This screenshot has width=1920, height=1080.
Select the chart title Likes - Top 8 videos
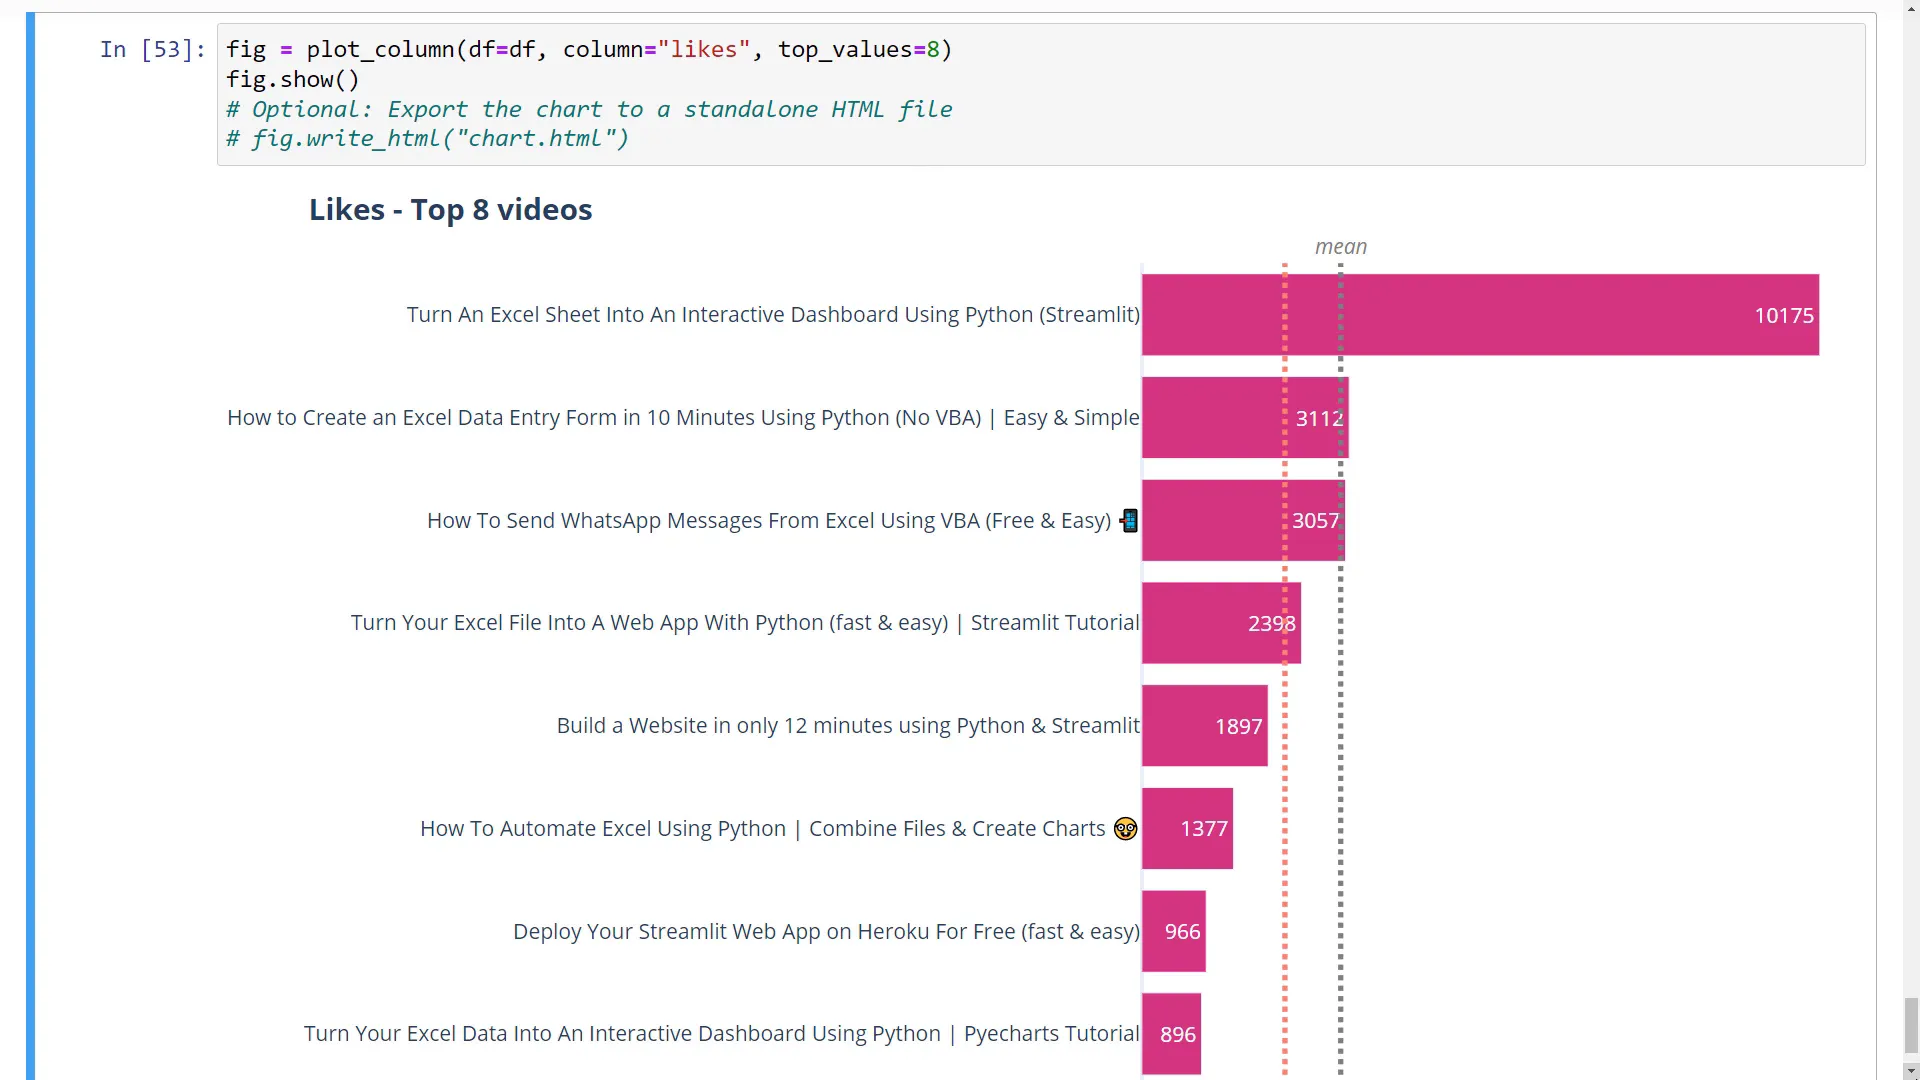[x=450, y=209]
